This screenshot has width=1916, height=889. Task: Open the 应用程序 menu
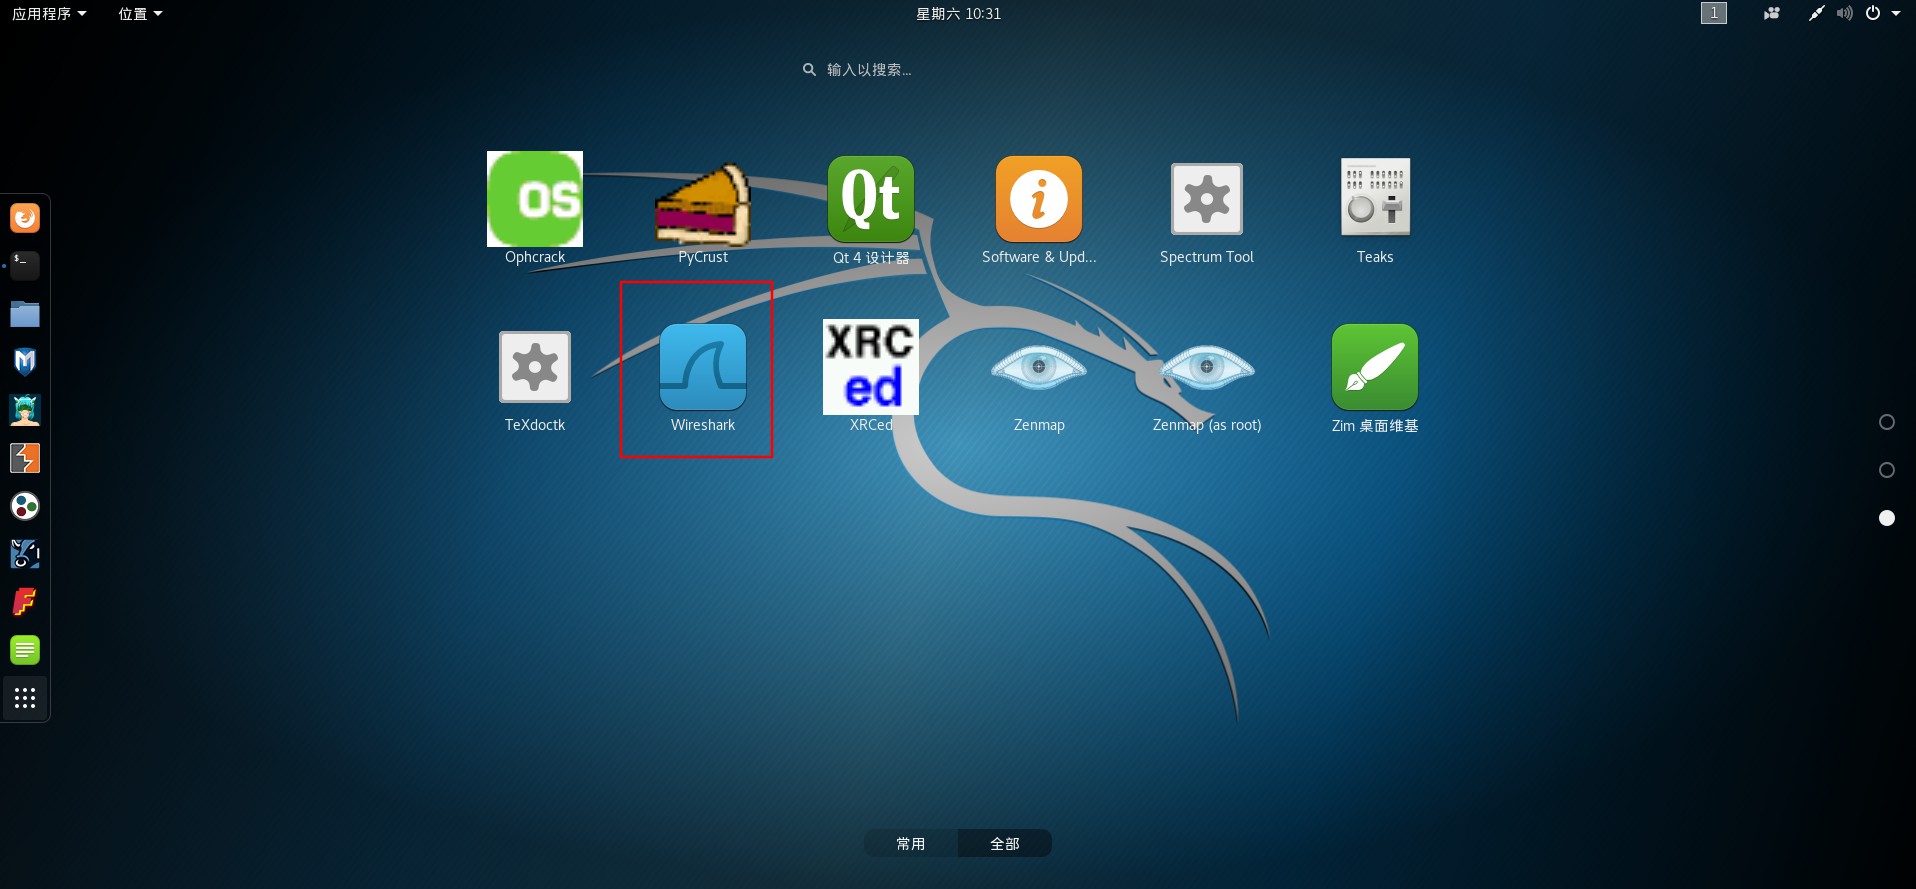49,13
